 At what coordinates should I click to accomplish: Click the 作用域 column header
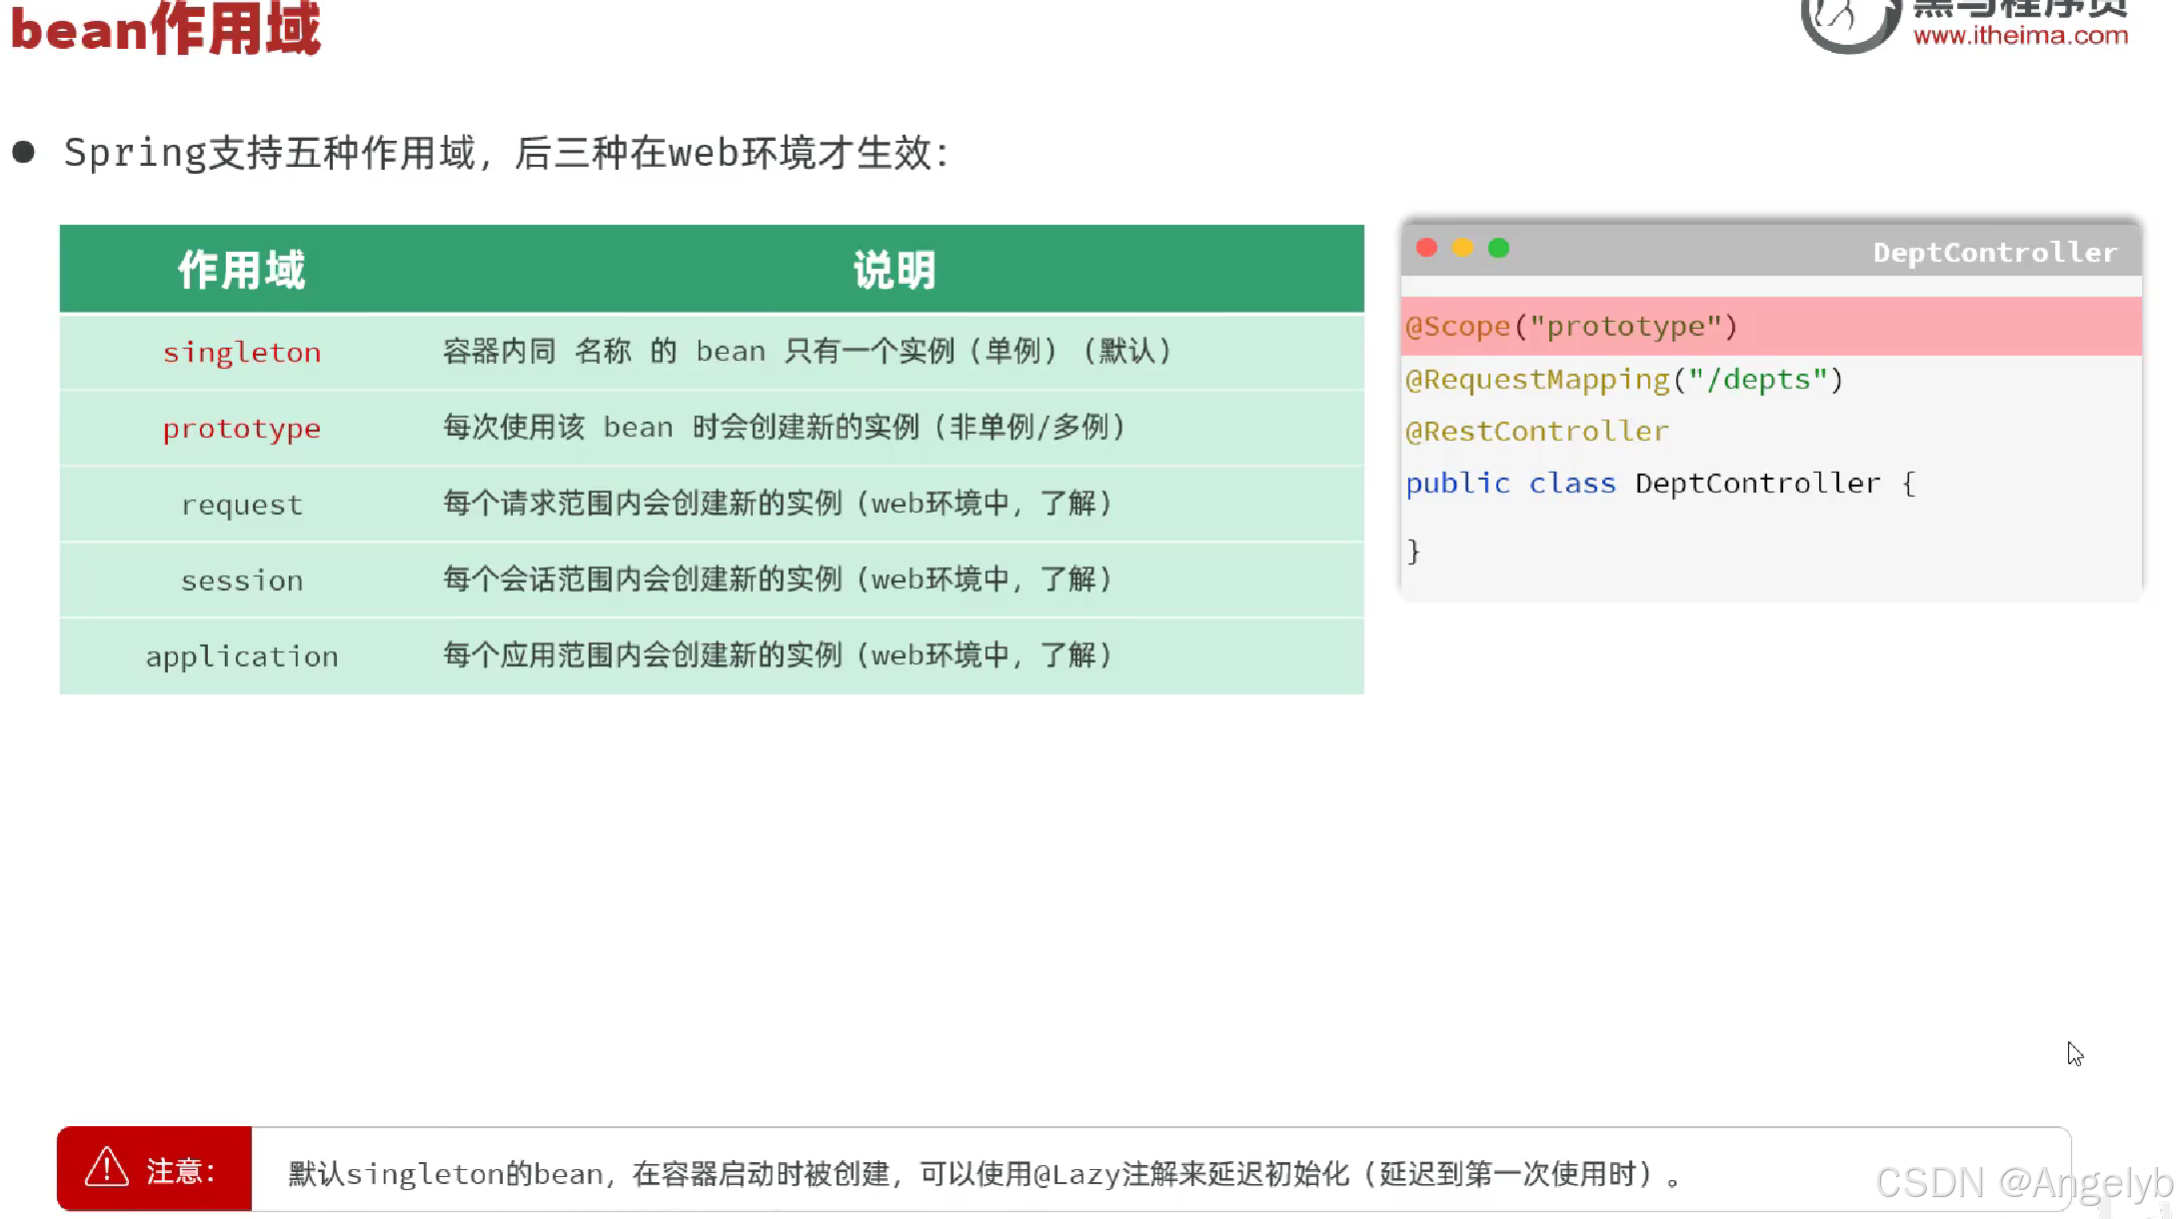coord(241,270)
